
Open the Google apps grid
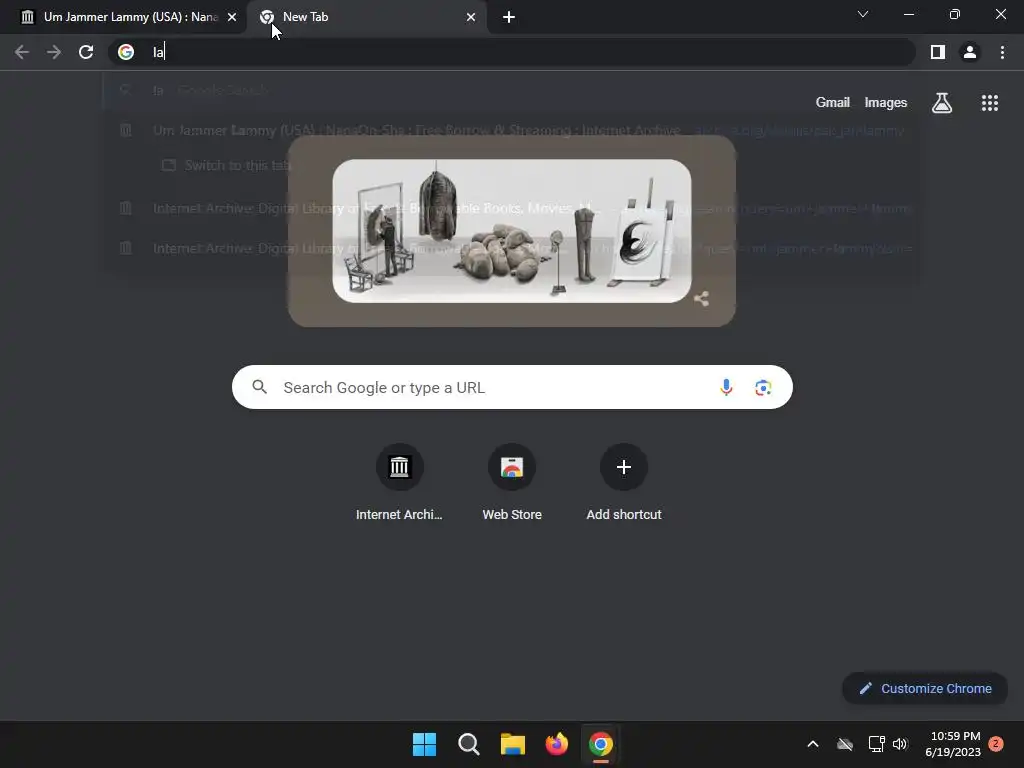point(990,103)
